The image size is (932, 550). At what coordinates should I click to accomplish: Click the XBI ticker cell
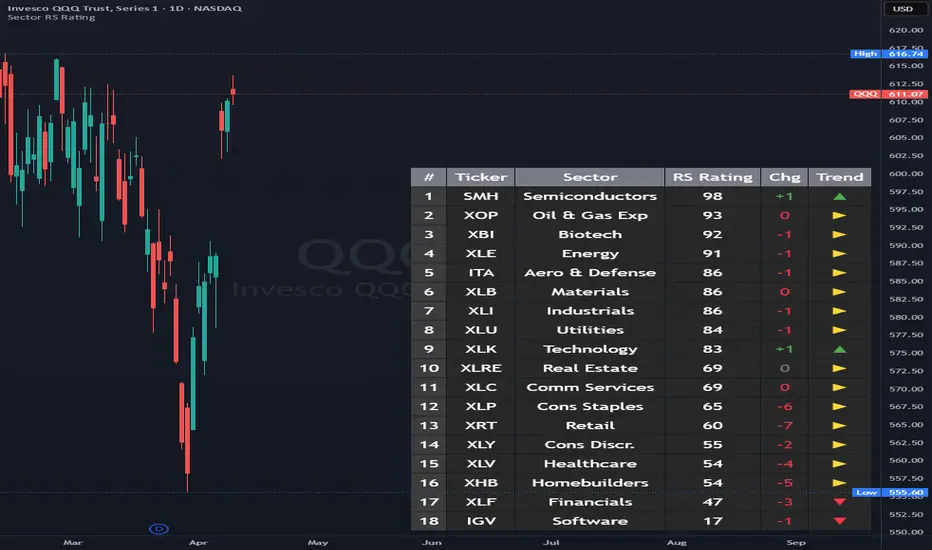[x=481, y=234]
